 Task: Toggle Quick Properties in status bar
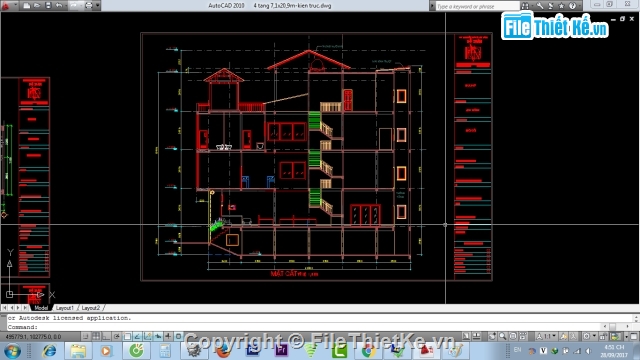pyautogui.click(x=178, y=336)
